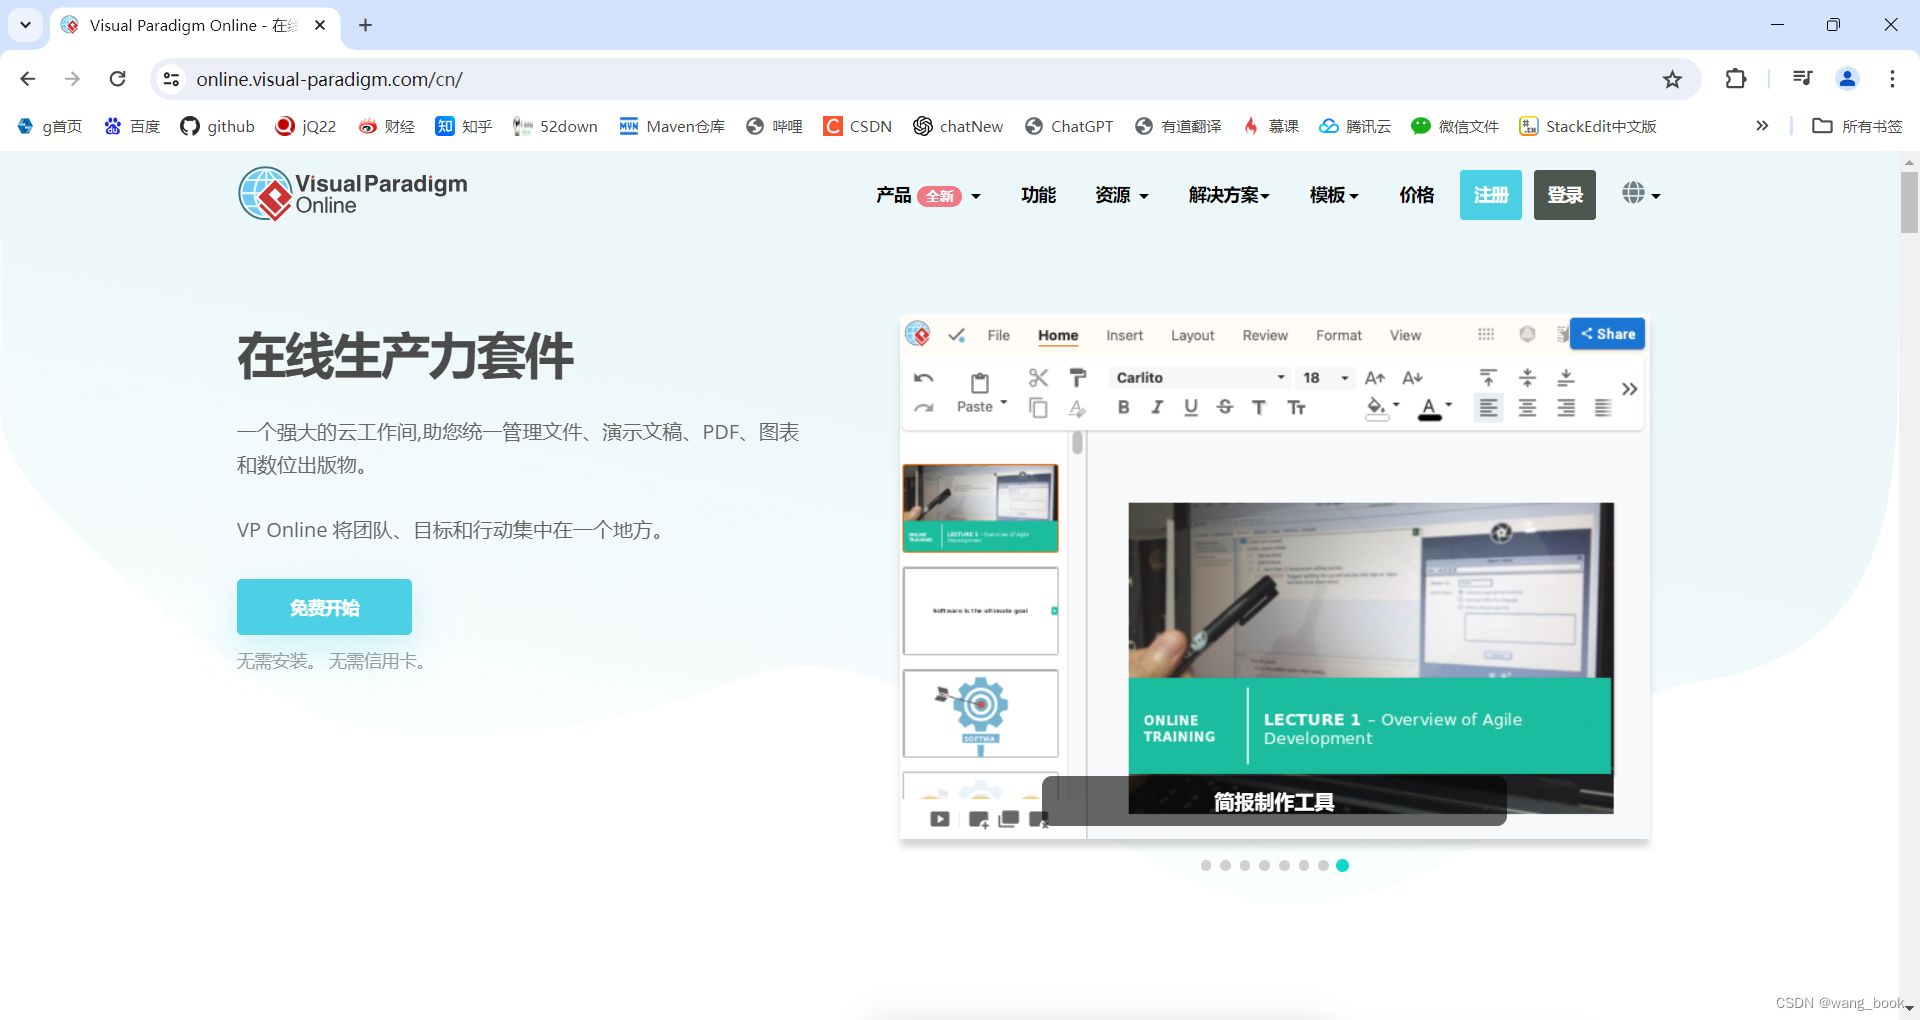This screenshot has width=1920, height=1020.
Task: Open the tab search dropdown arrow
Action: [25, 25]
